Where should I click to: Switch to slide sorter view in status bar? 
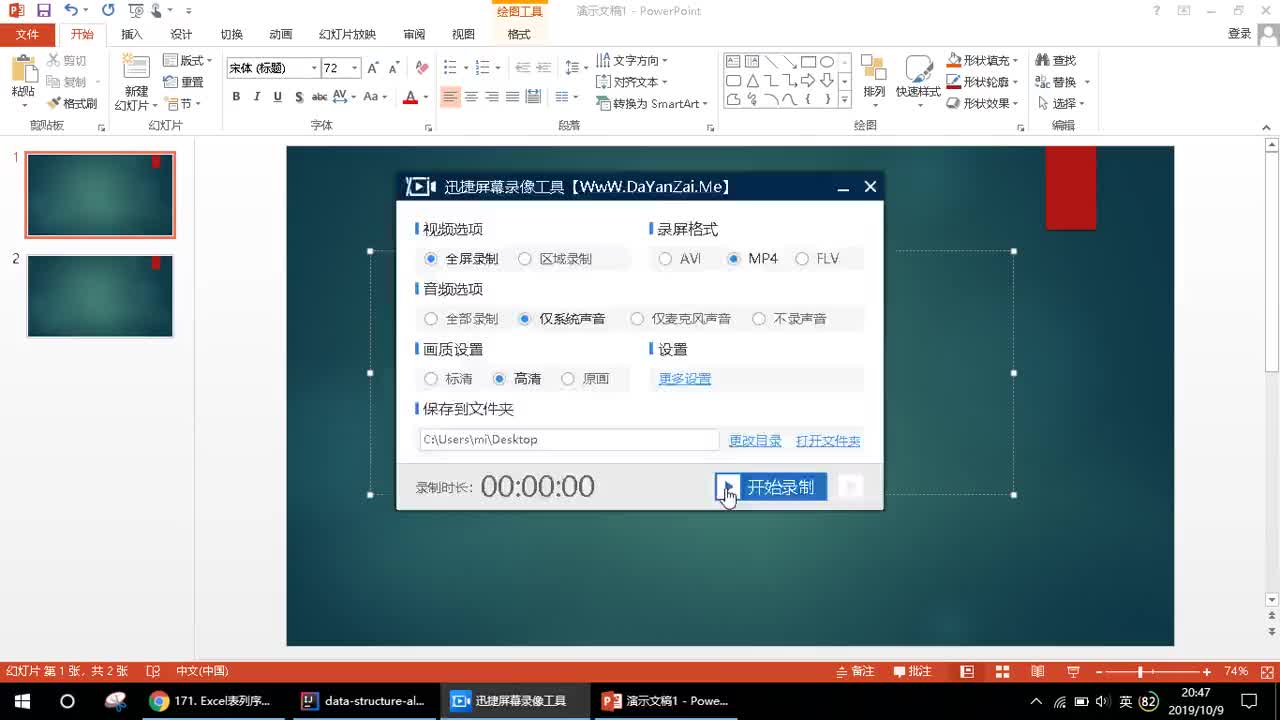1002,672
